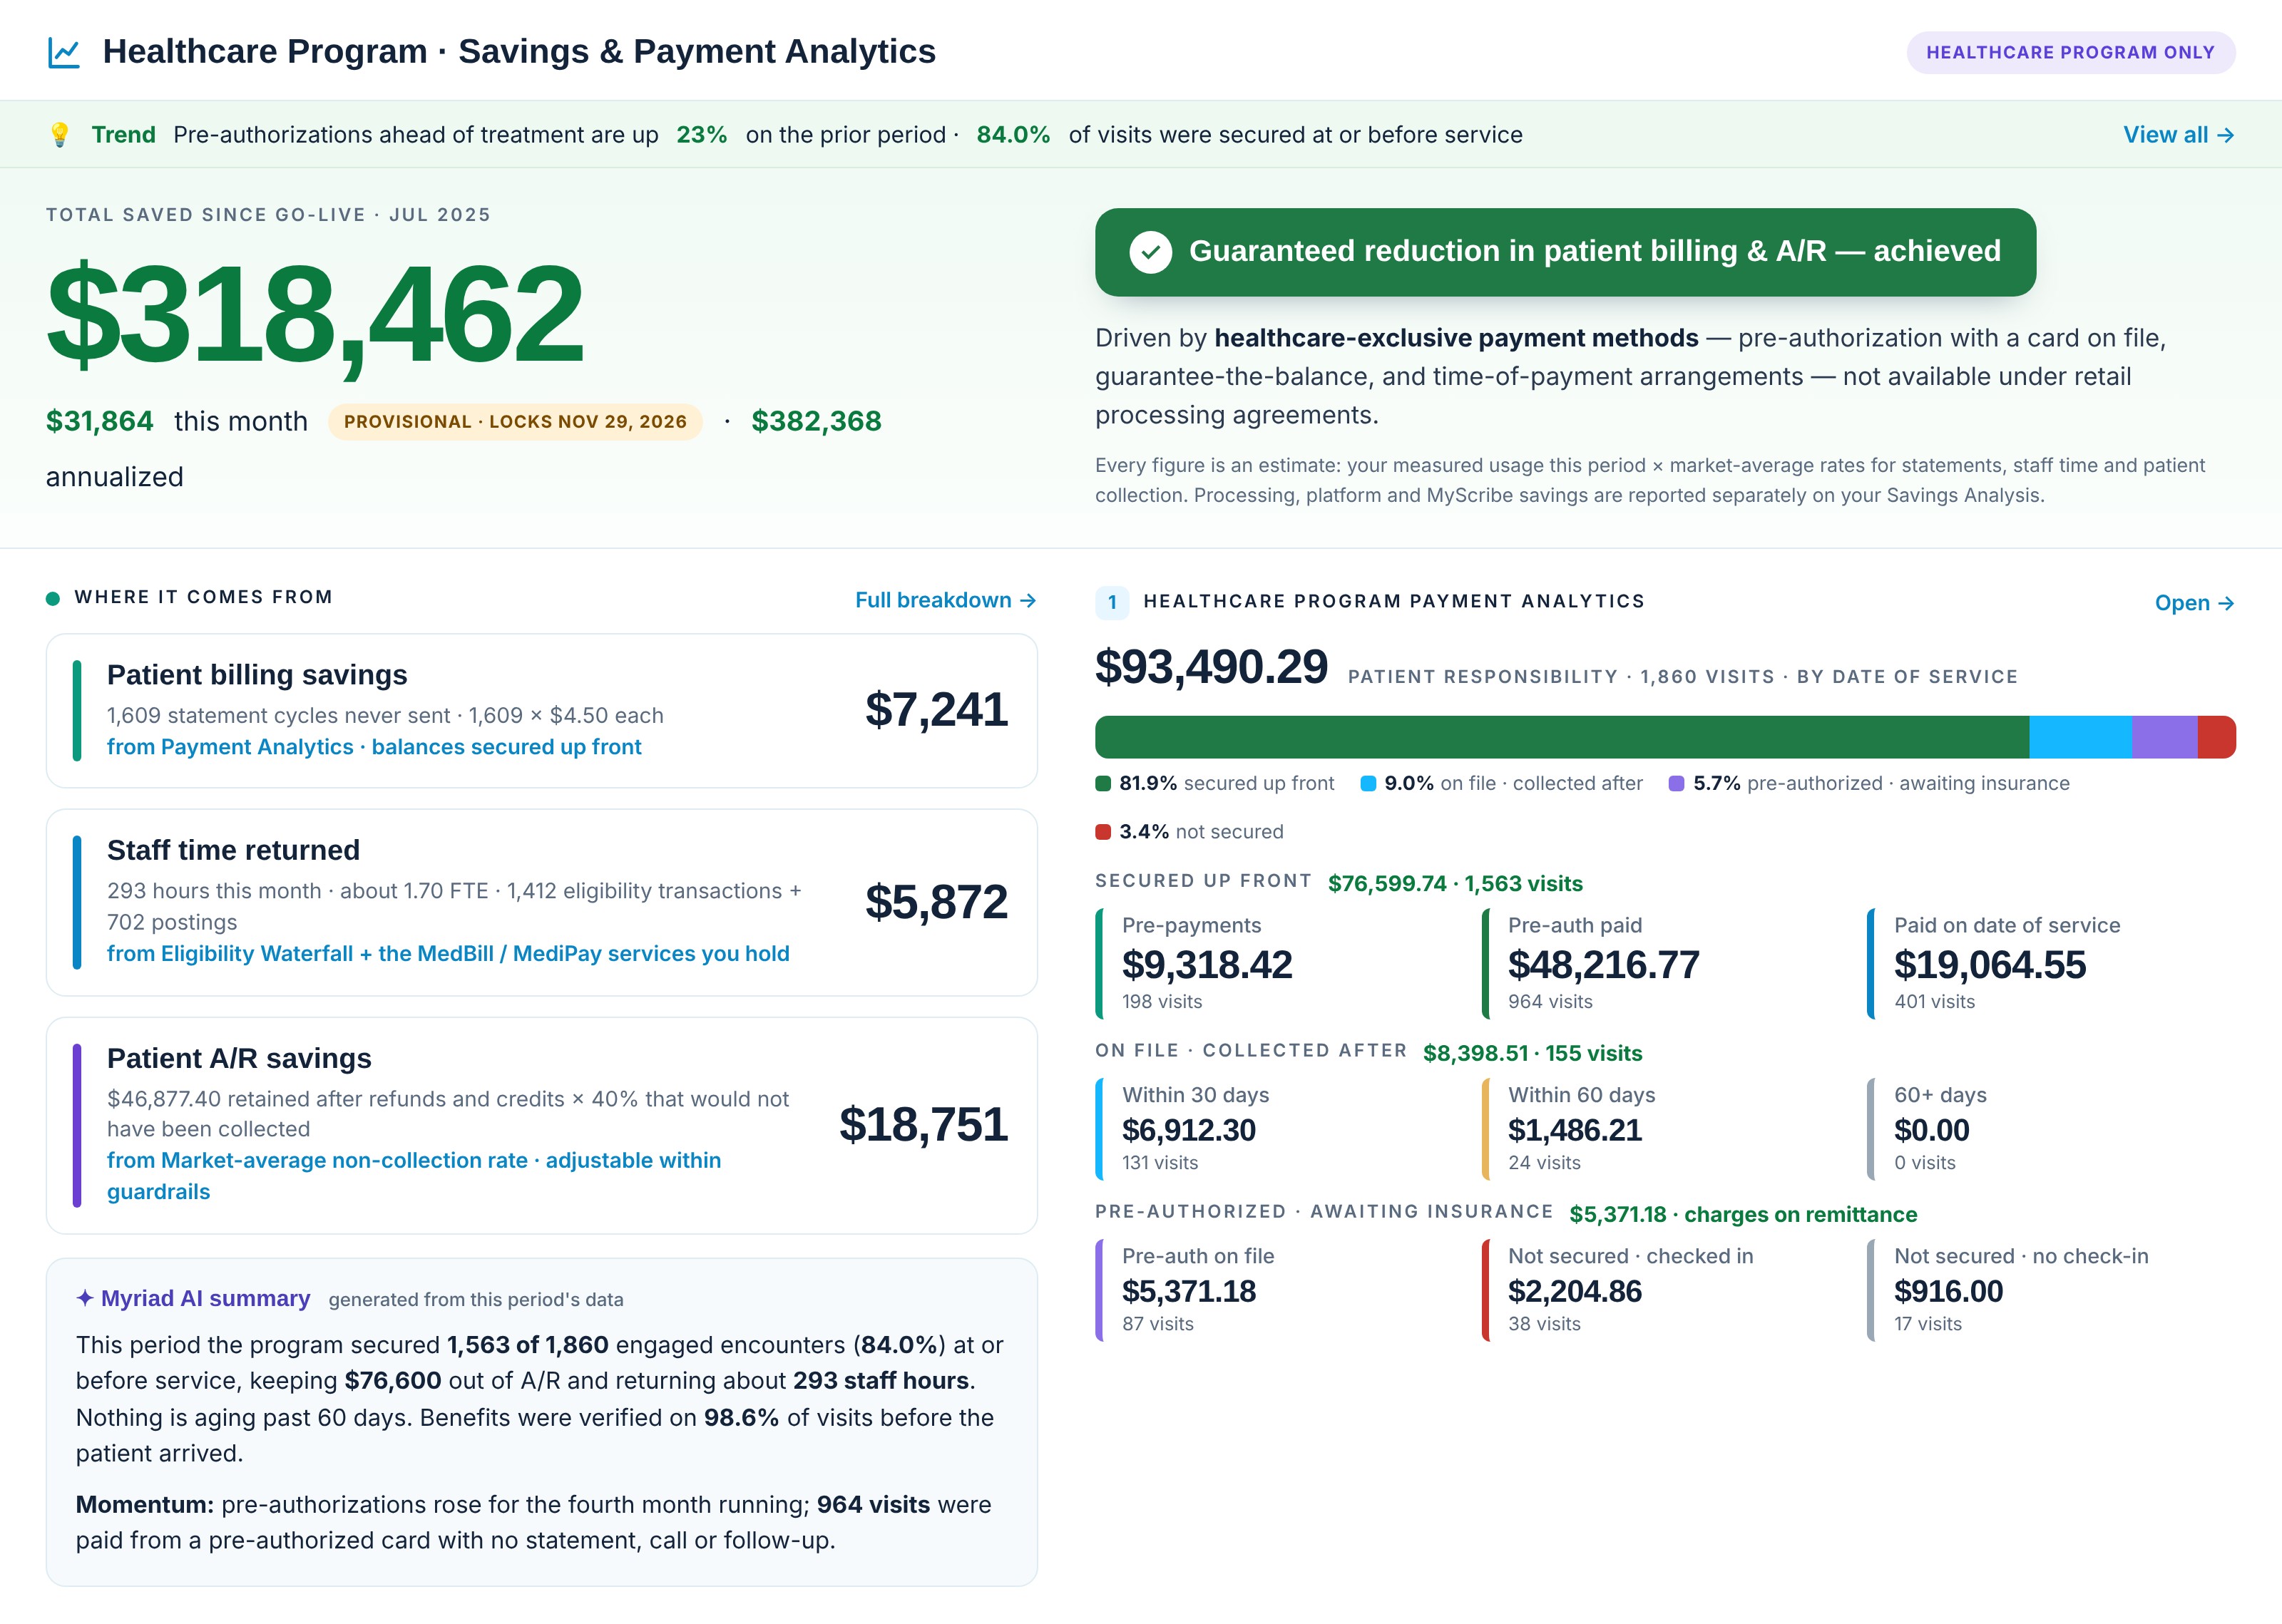2282x1624 pixels.
Task: Select the Paid on date of service tile
Action: pos(2050,963)
